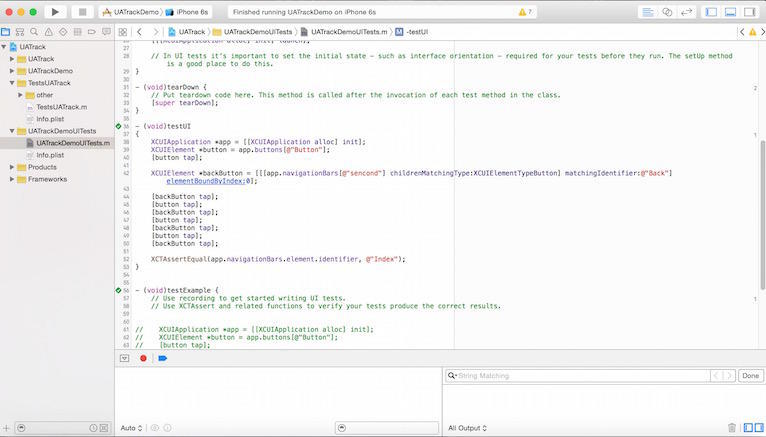The height and width of the screenshot is (437, 766).
Task: Expand the UATrack folder
Action: point(12,59)
